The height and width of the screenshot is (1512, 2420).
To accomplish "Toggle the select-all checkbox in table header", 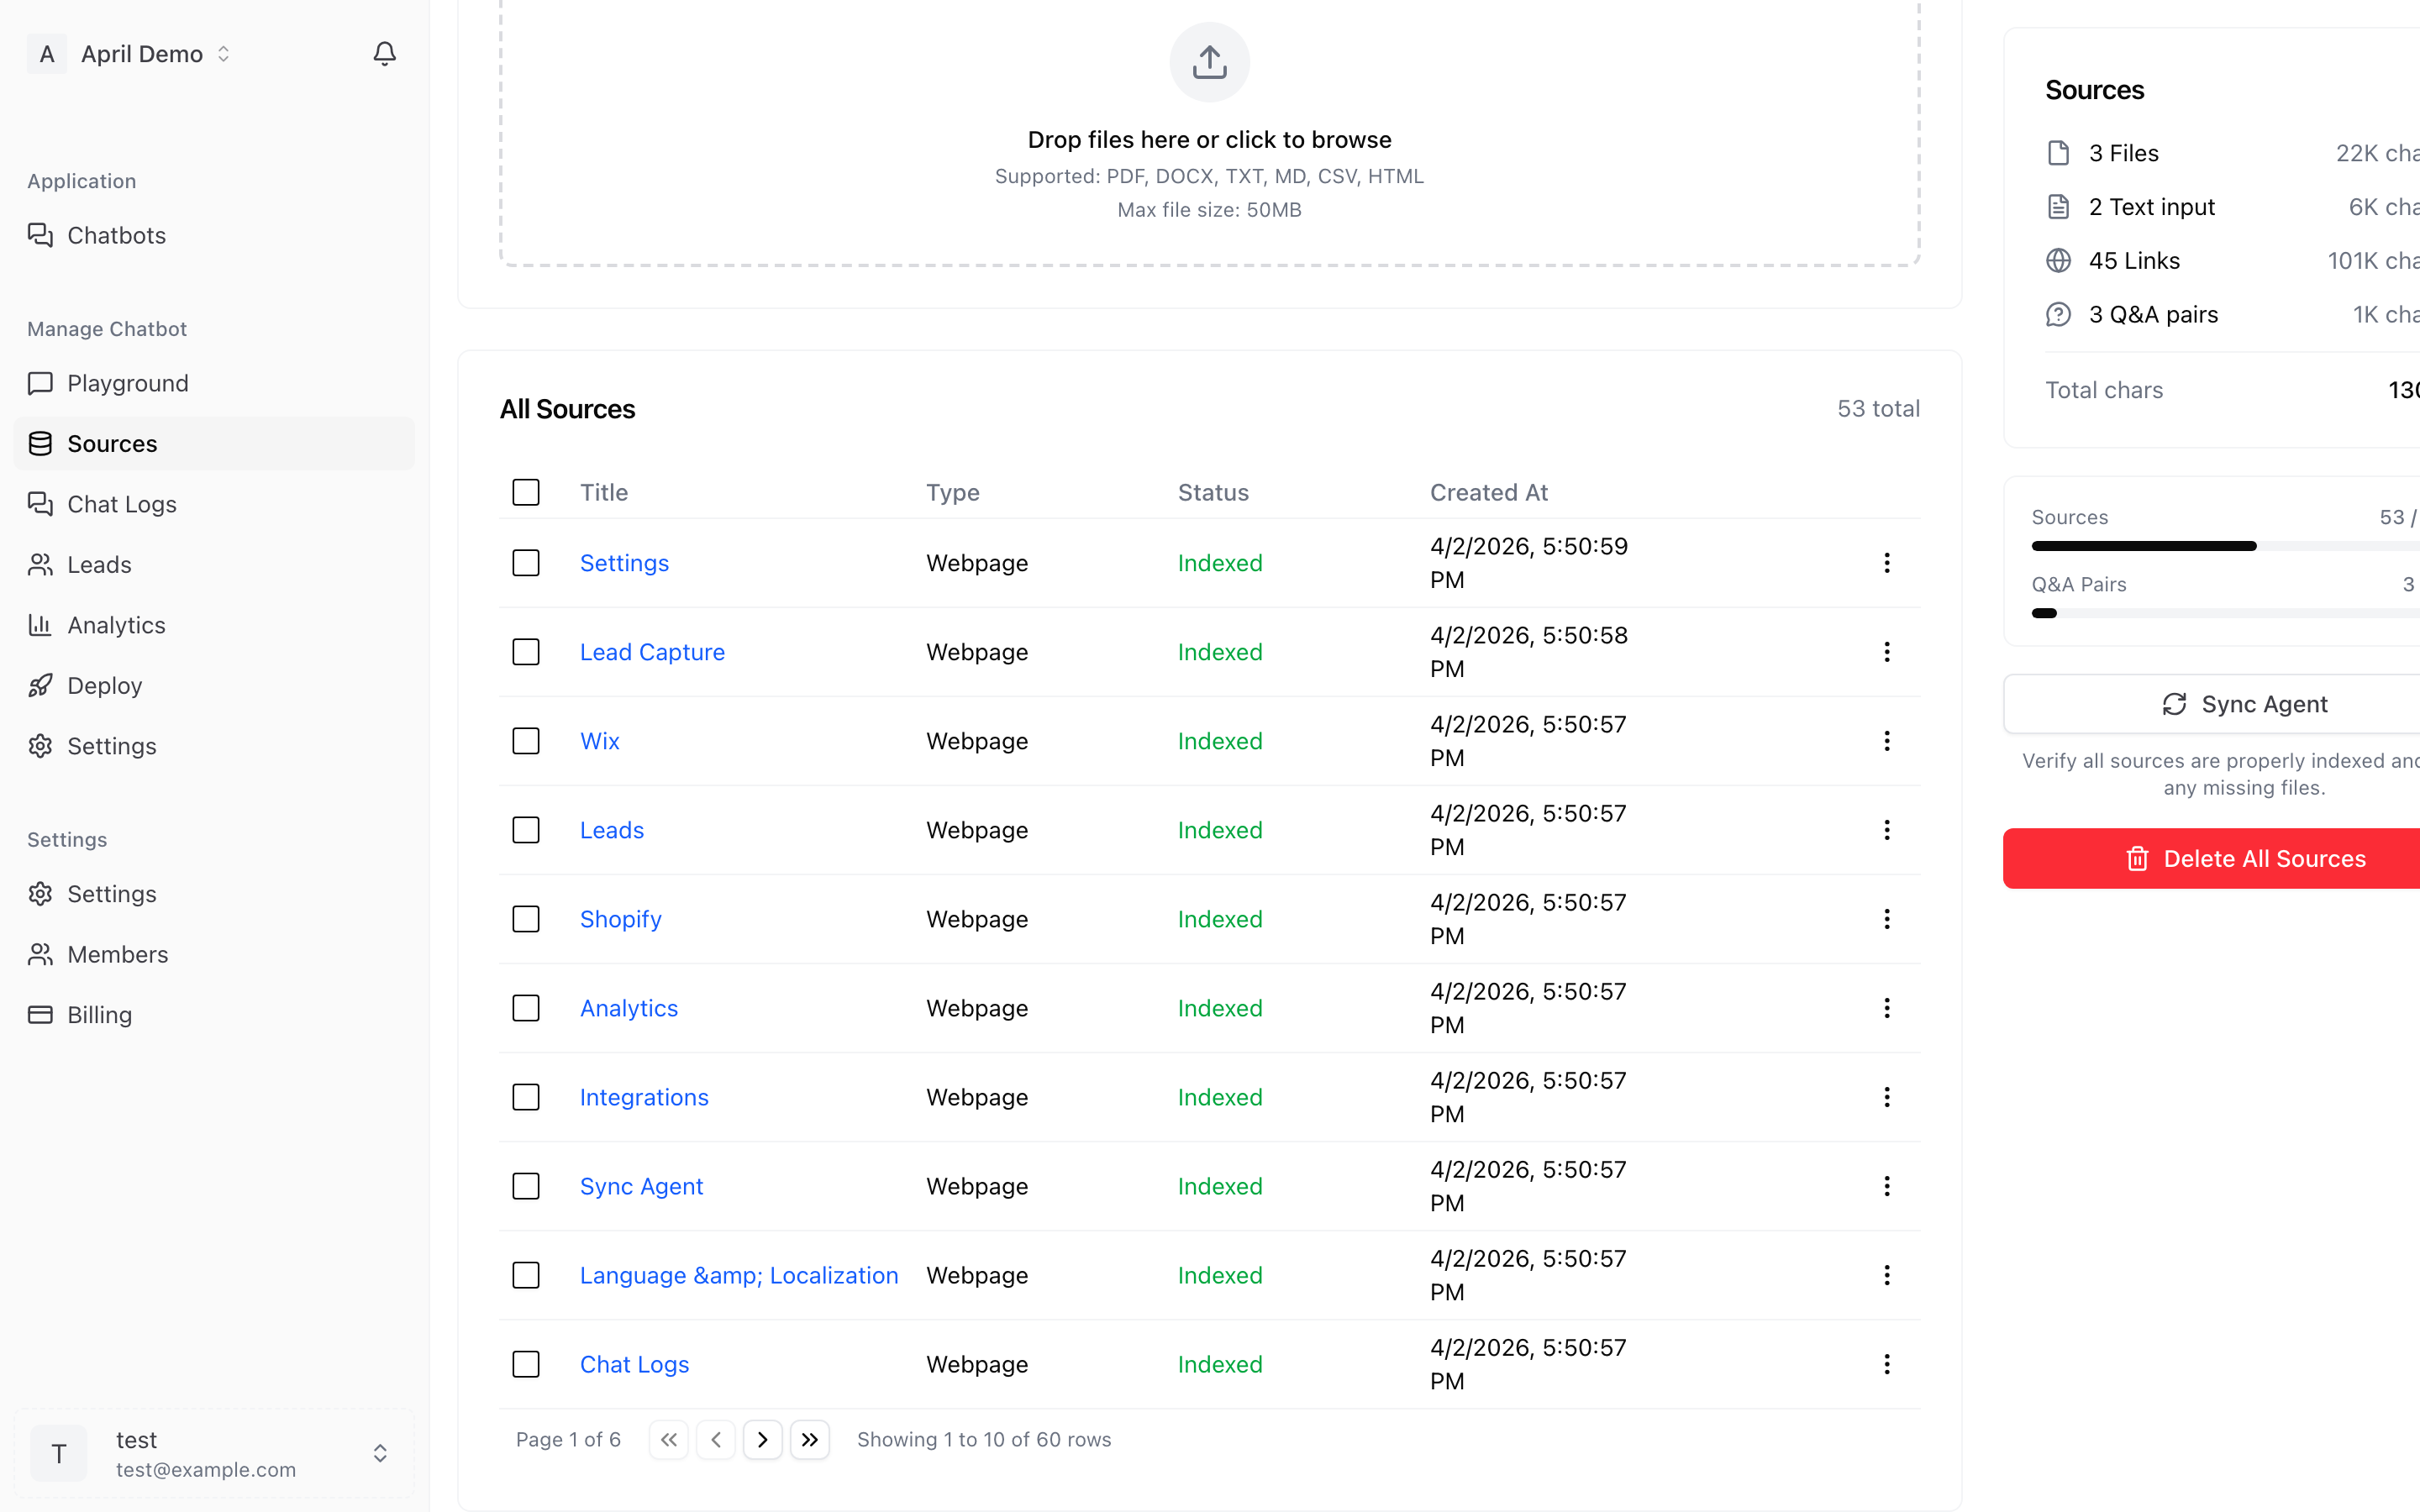I will (526, 492).
